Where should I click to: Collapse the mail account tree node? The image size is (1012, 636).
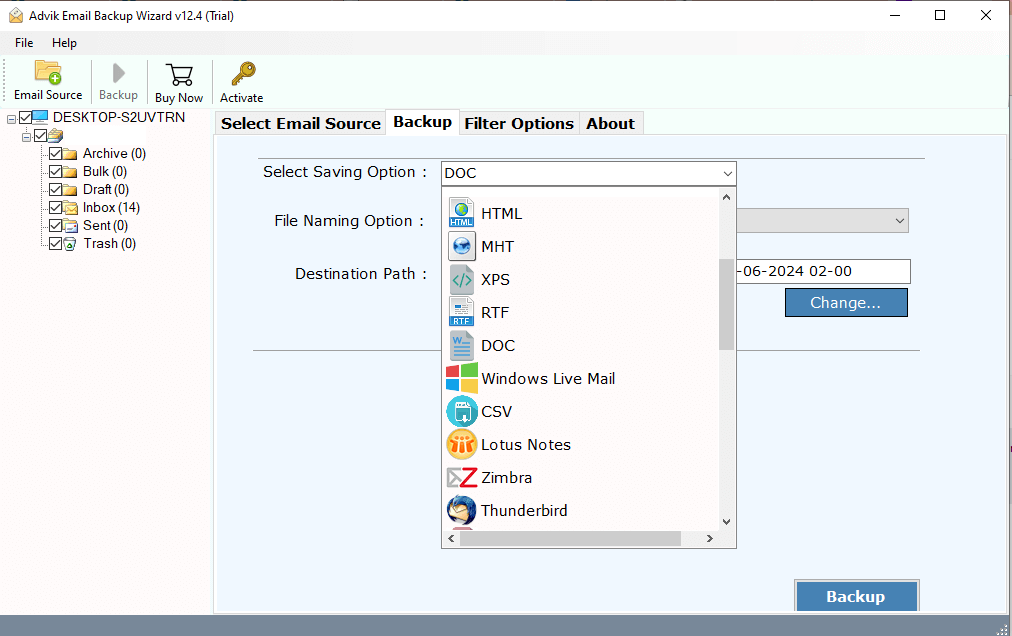(26, 137)
